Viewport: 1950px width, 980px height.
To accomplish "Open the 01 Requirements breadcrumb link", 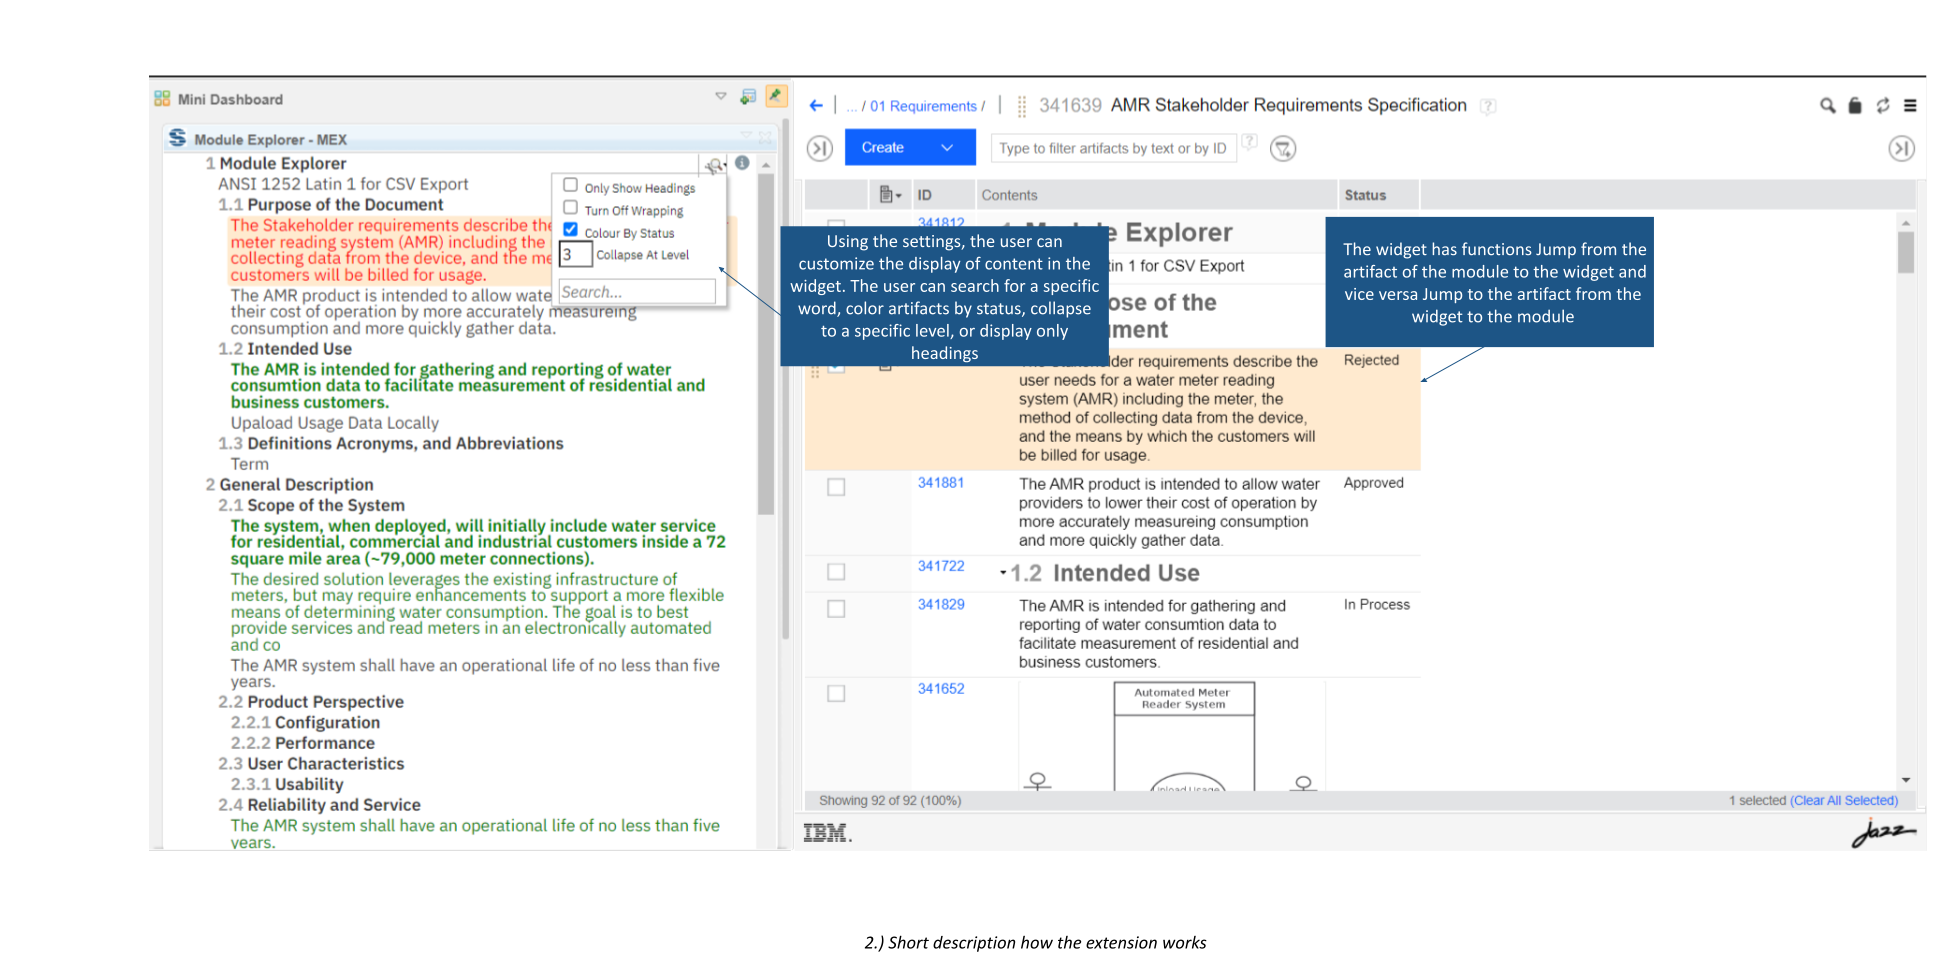I will point(923,106).
